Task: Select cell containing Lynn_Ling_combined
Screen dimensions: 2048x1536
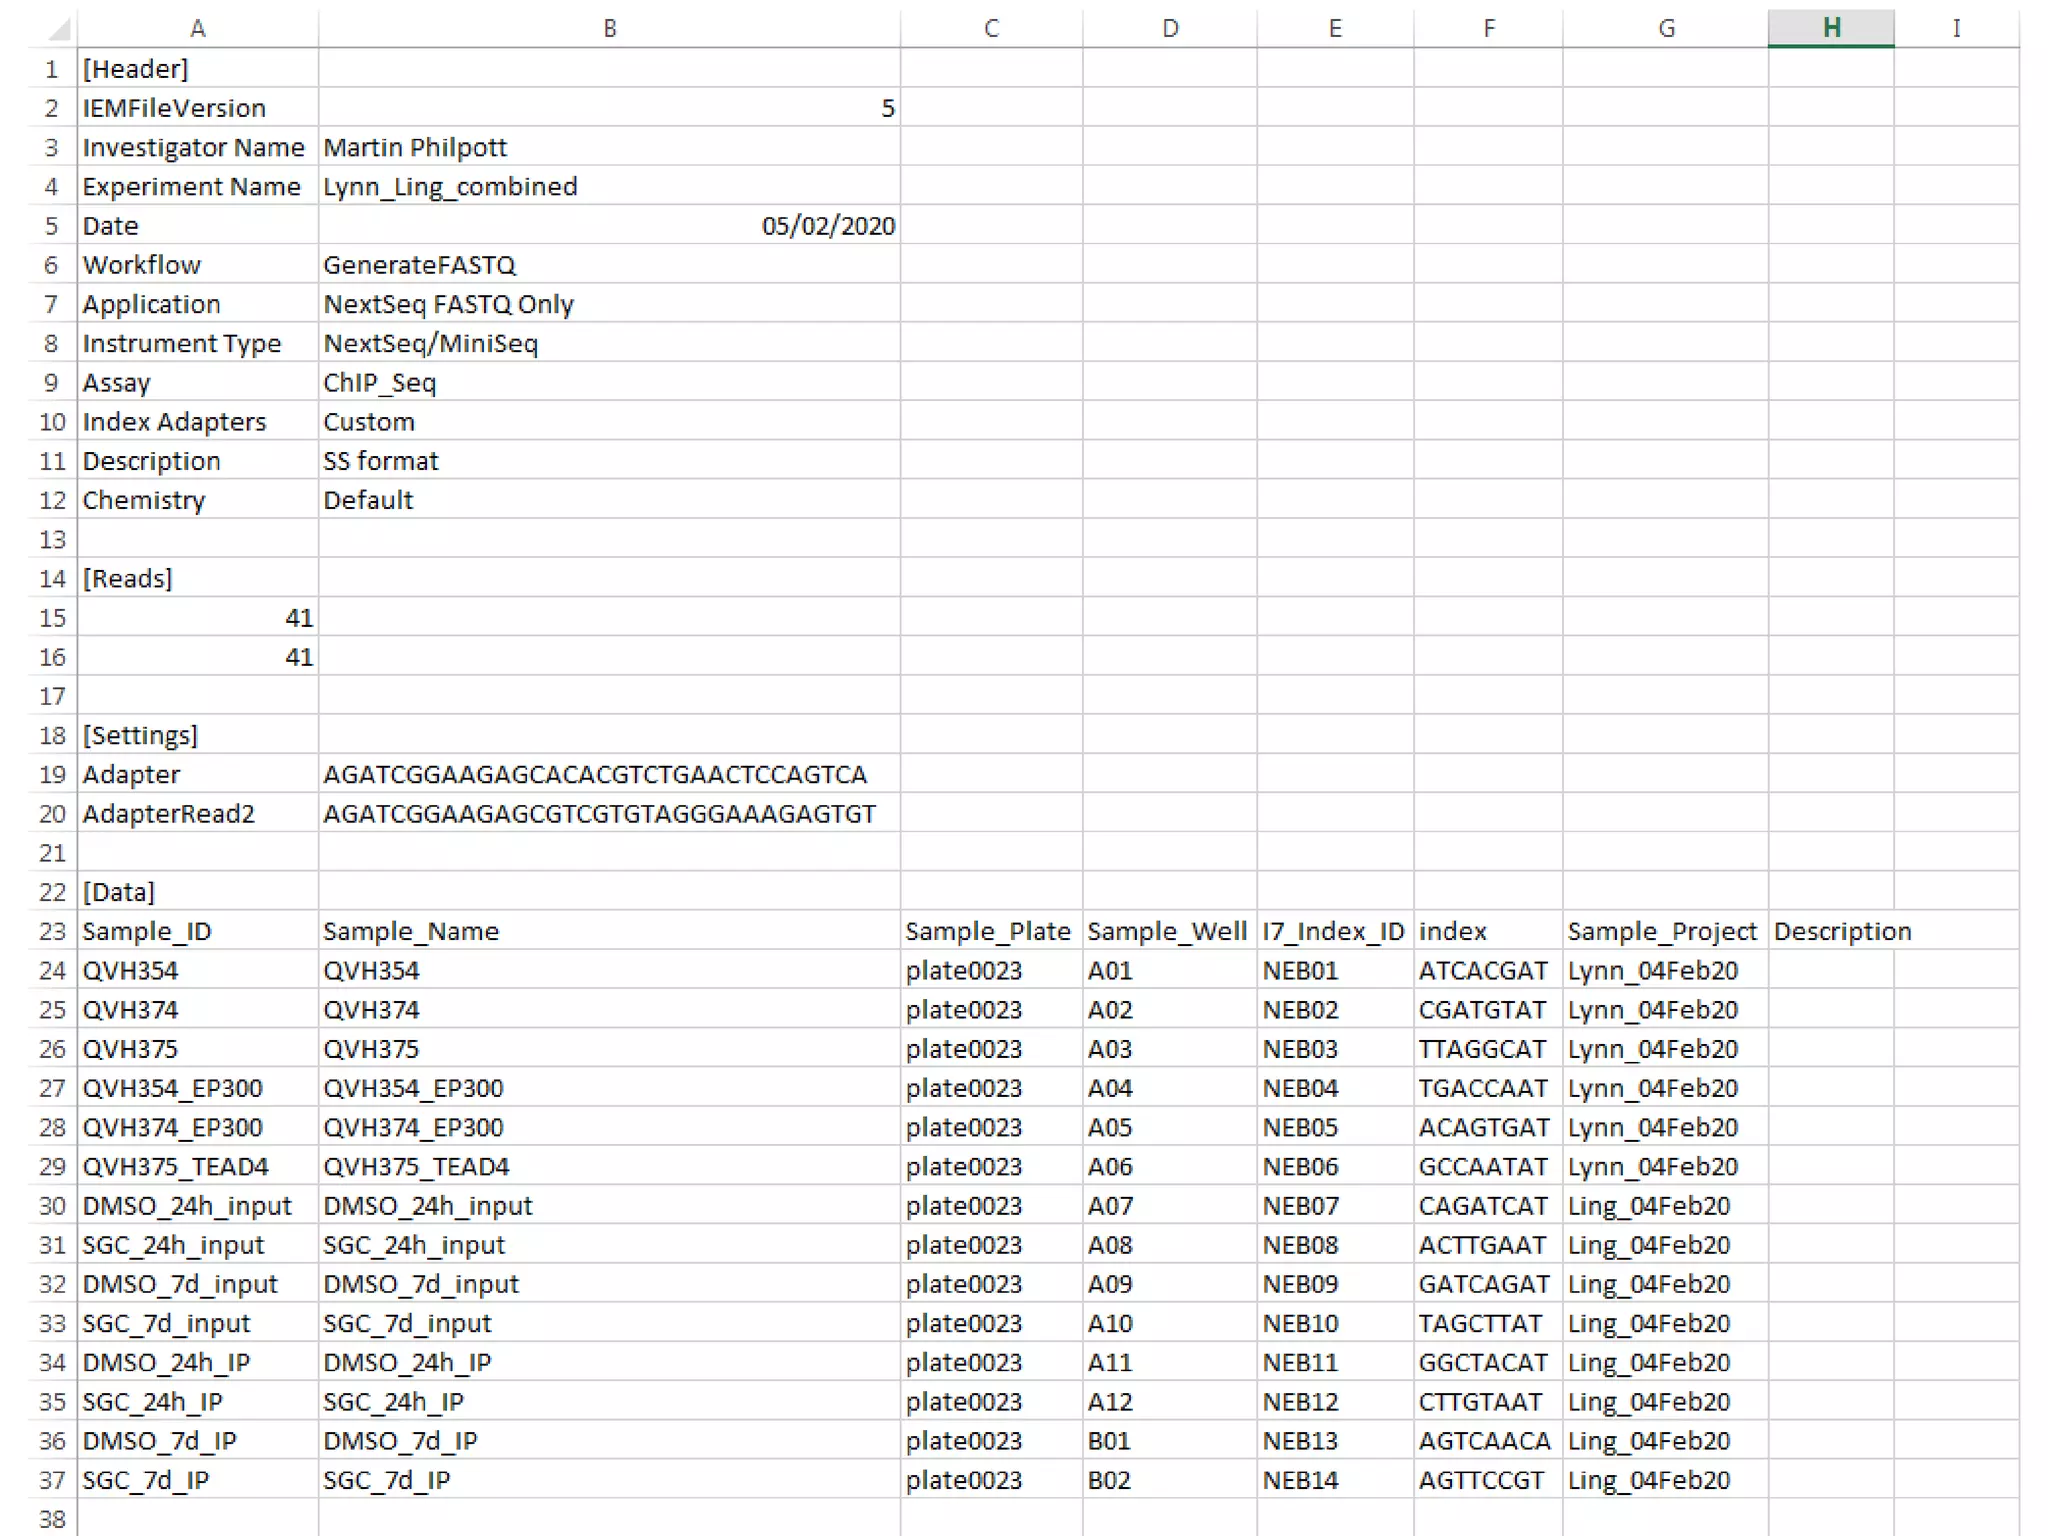Action: pos(609,186)
